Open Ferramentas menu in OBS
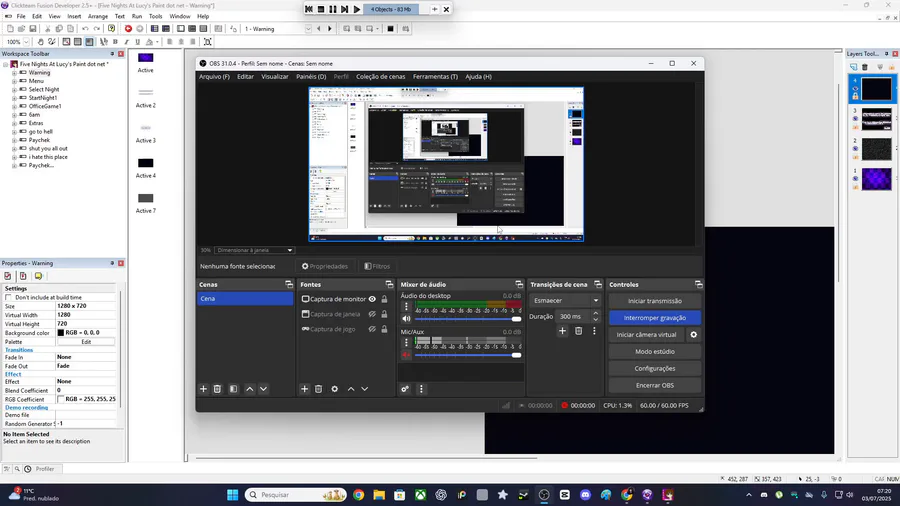The image size is (900, 506). point(435,76)
